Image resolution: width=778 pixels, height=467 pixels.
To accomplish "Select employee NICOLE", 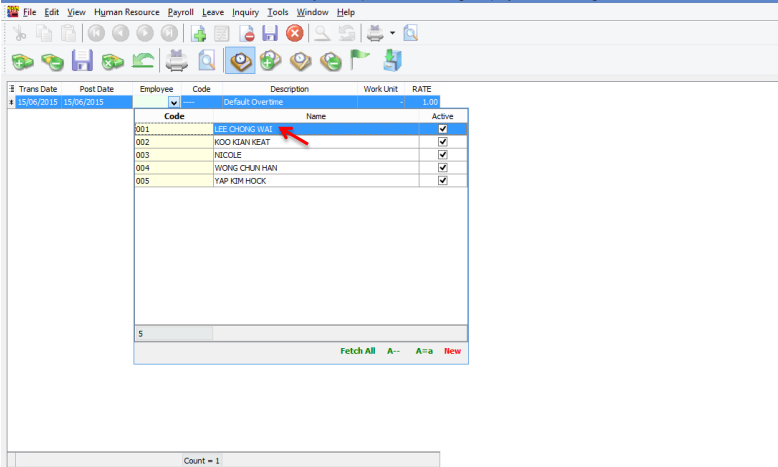I will click(301, 155).
